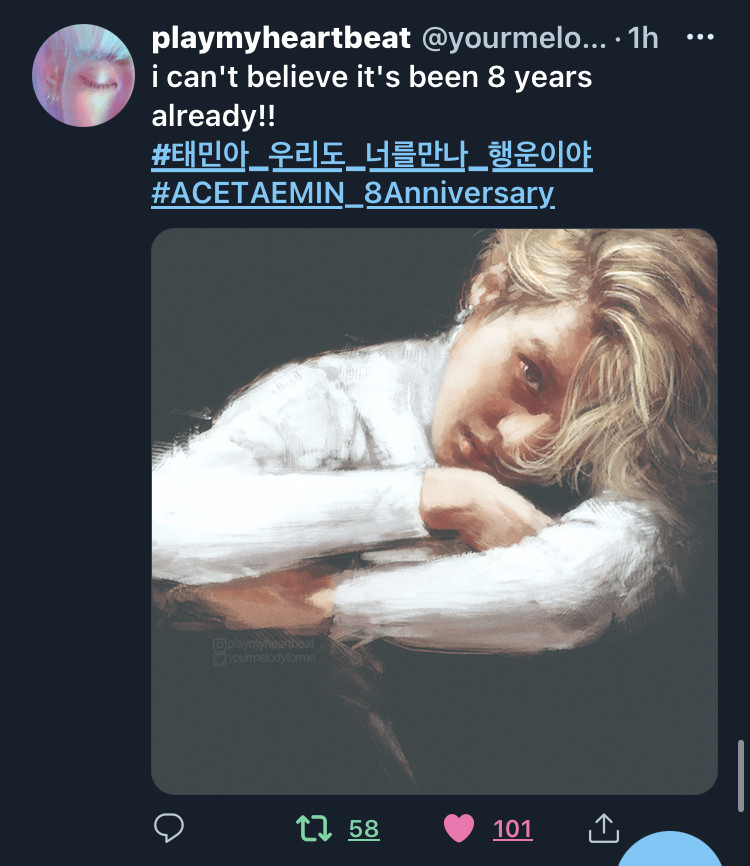Open the #ACETAEMIN_8Anniversary hashtag
The image size is (750, 866).
352,193
